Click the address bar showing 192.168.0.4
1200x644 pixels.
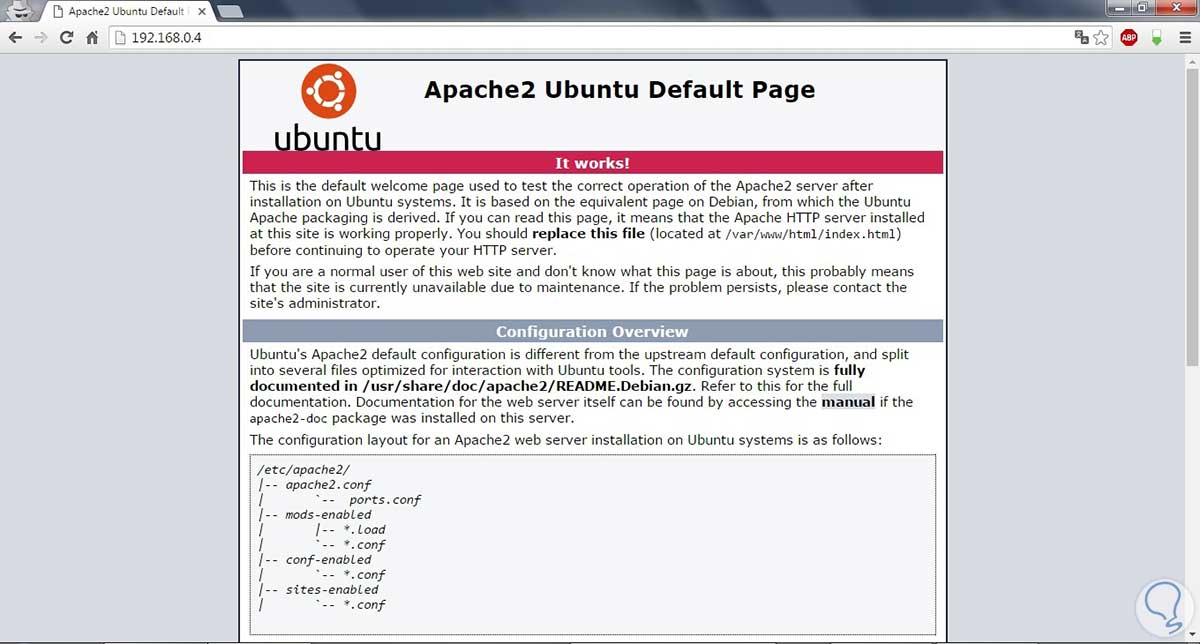click(590, 38)
